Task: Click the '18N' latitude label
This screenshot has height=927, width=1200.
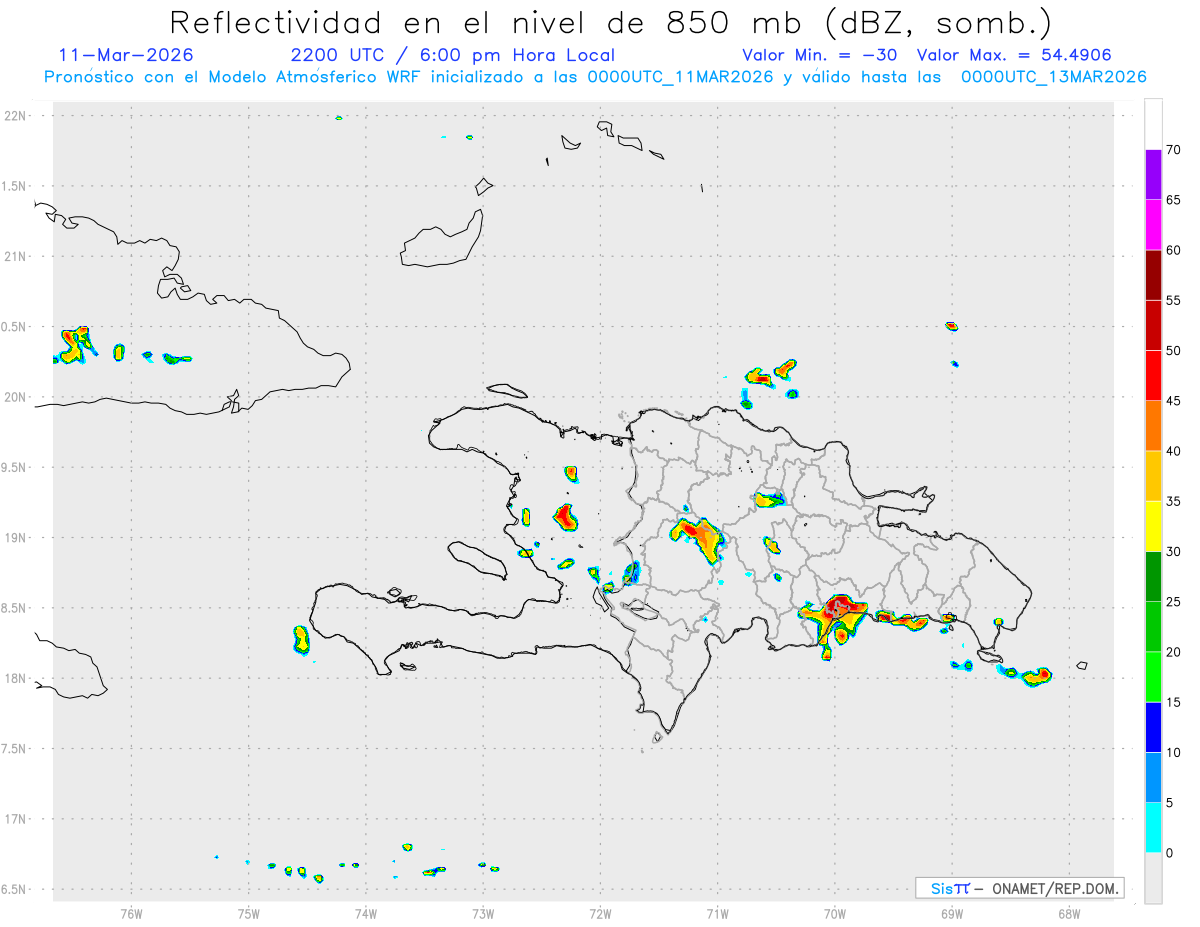Action: click(x=15, y=678)
